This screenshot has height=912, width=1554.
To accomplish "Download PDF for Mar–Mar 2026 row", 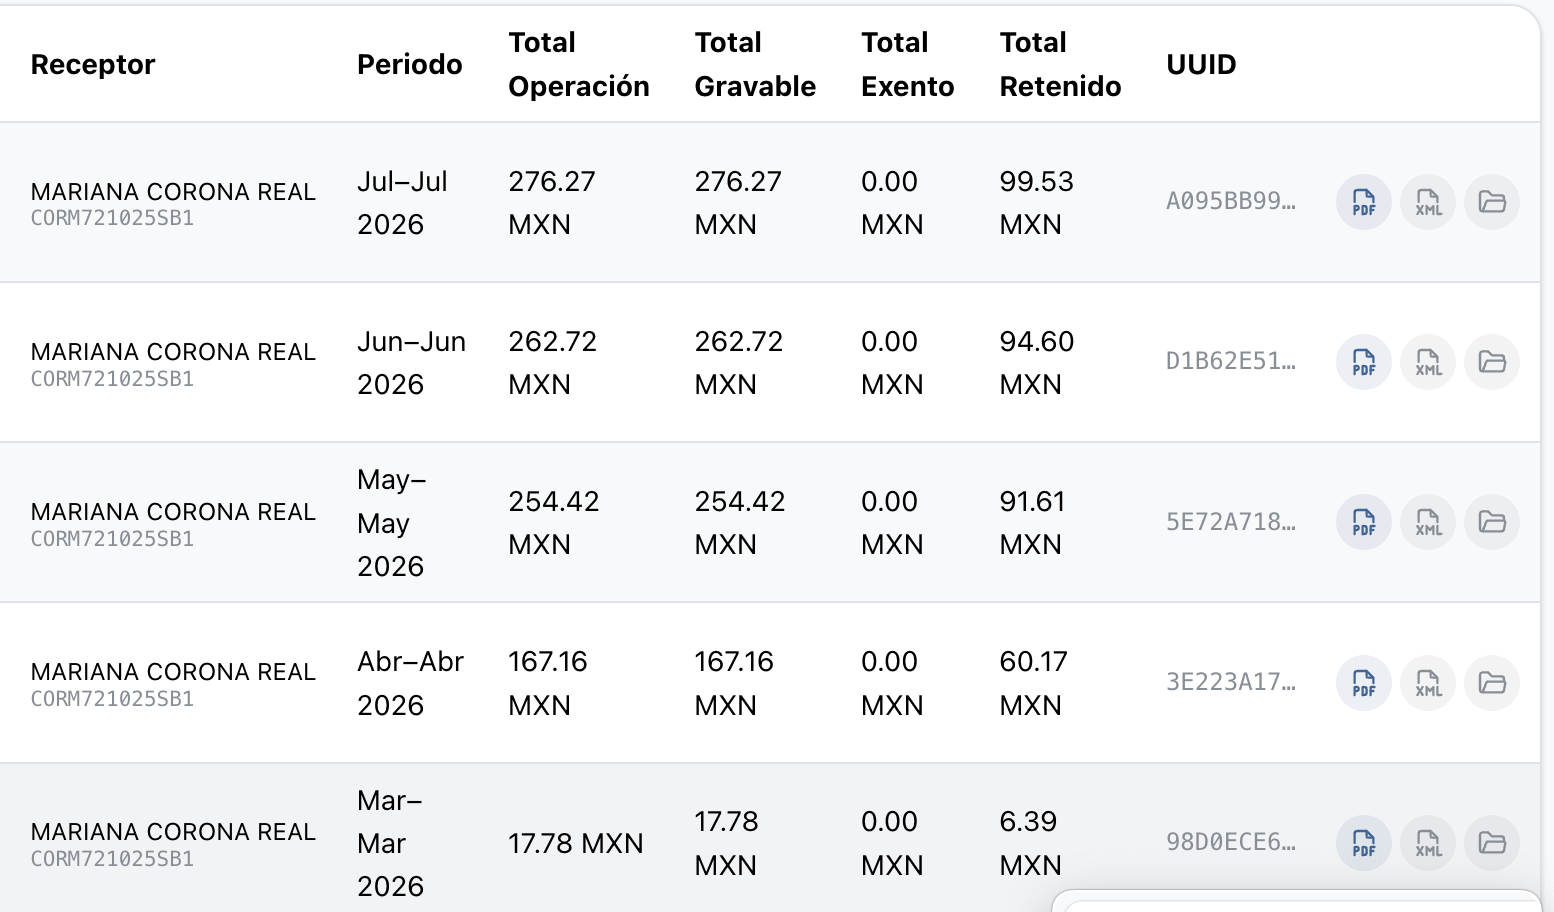I will (x=1364, y=843).
